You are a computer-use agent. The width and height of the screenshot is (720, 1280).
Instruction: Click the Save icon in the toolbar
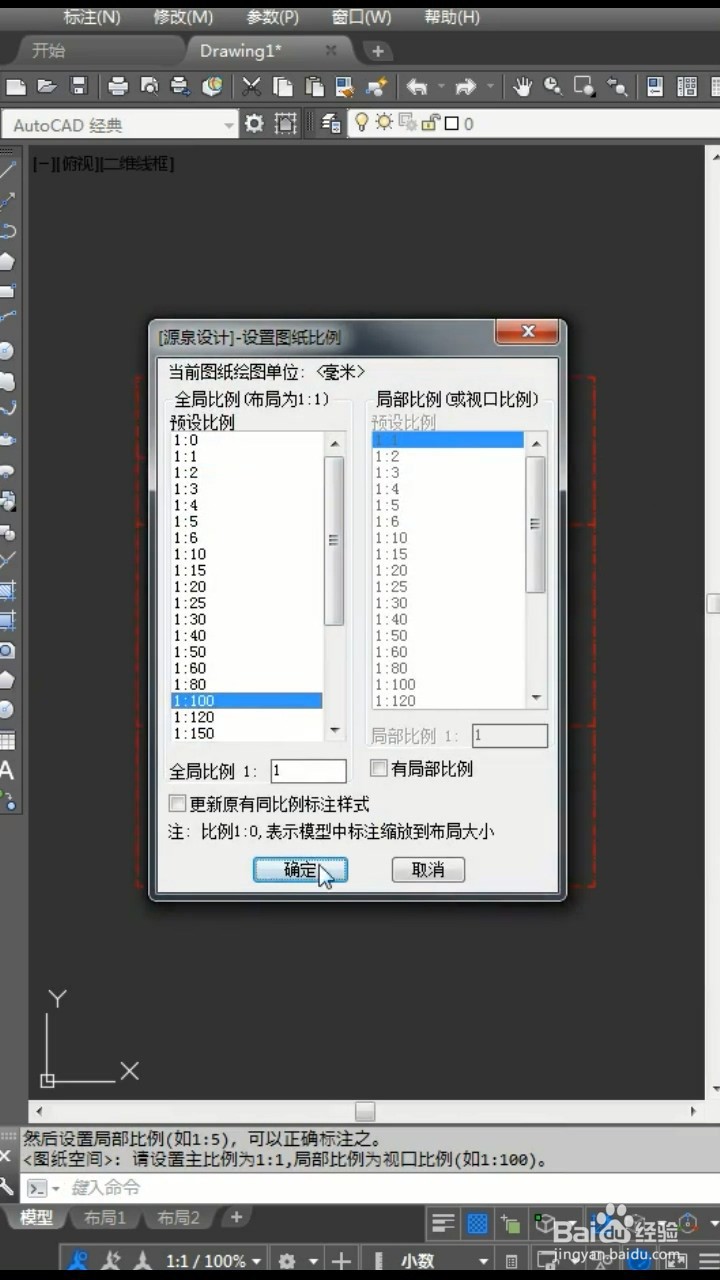[x=78, y=87]
